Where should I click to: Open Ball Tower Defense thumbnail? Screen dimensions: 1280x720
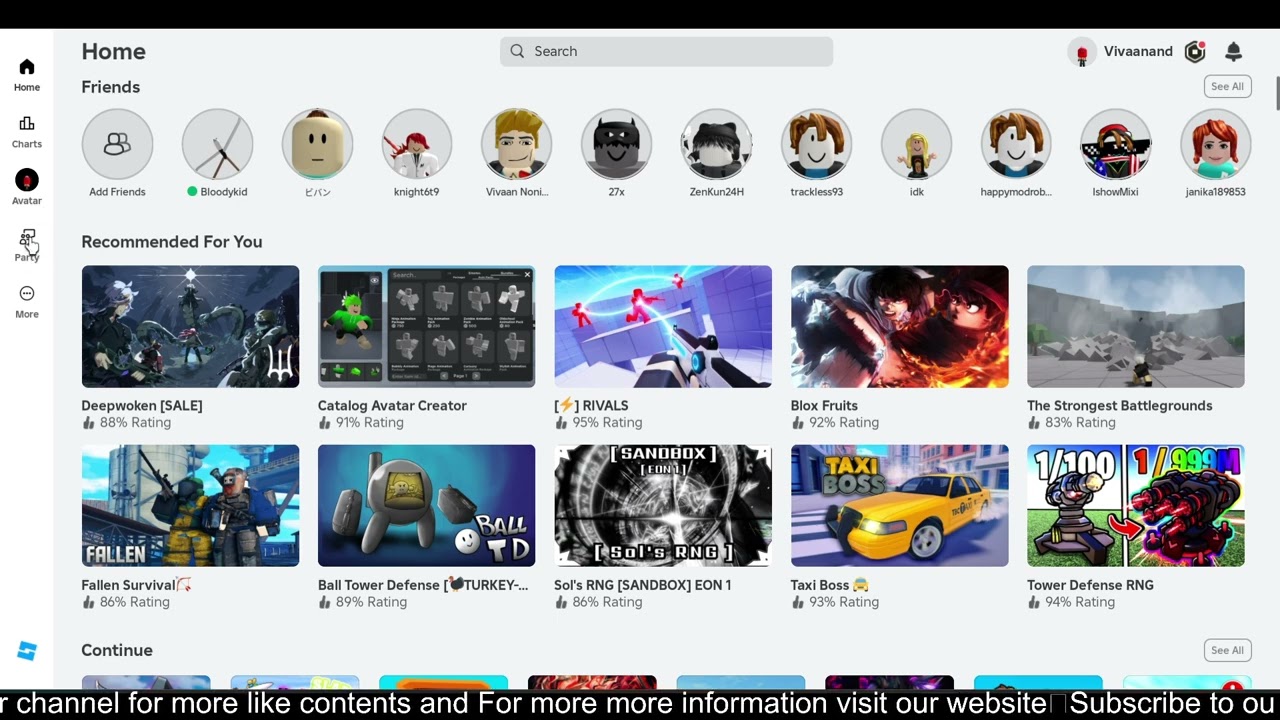(x=426, y=506)
